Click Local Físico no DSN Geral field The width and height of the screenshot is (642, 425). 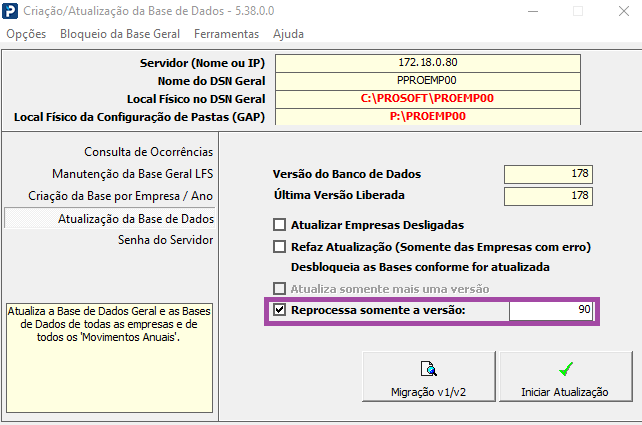tap(428, 99)
